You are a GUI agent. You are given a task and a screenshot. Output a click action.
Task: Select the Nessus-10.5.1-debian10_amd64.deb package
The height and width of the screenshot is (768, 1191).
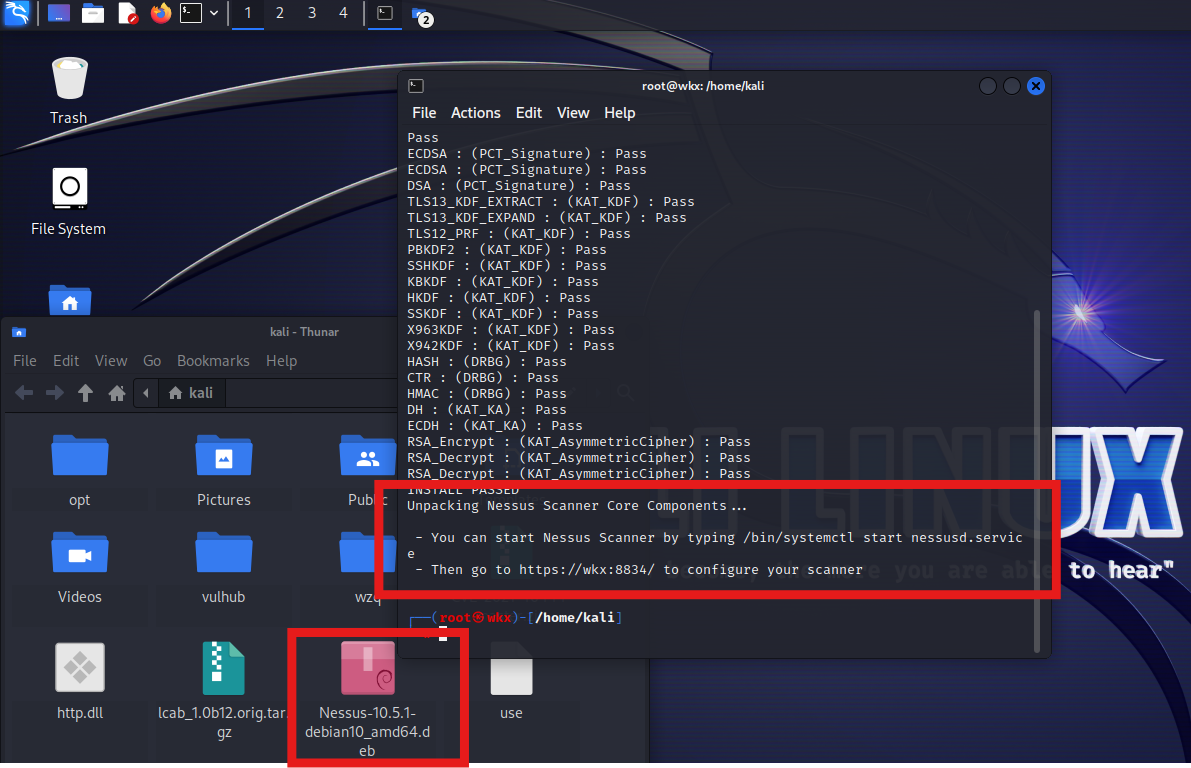(368, 699)
